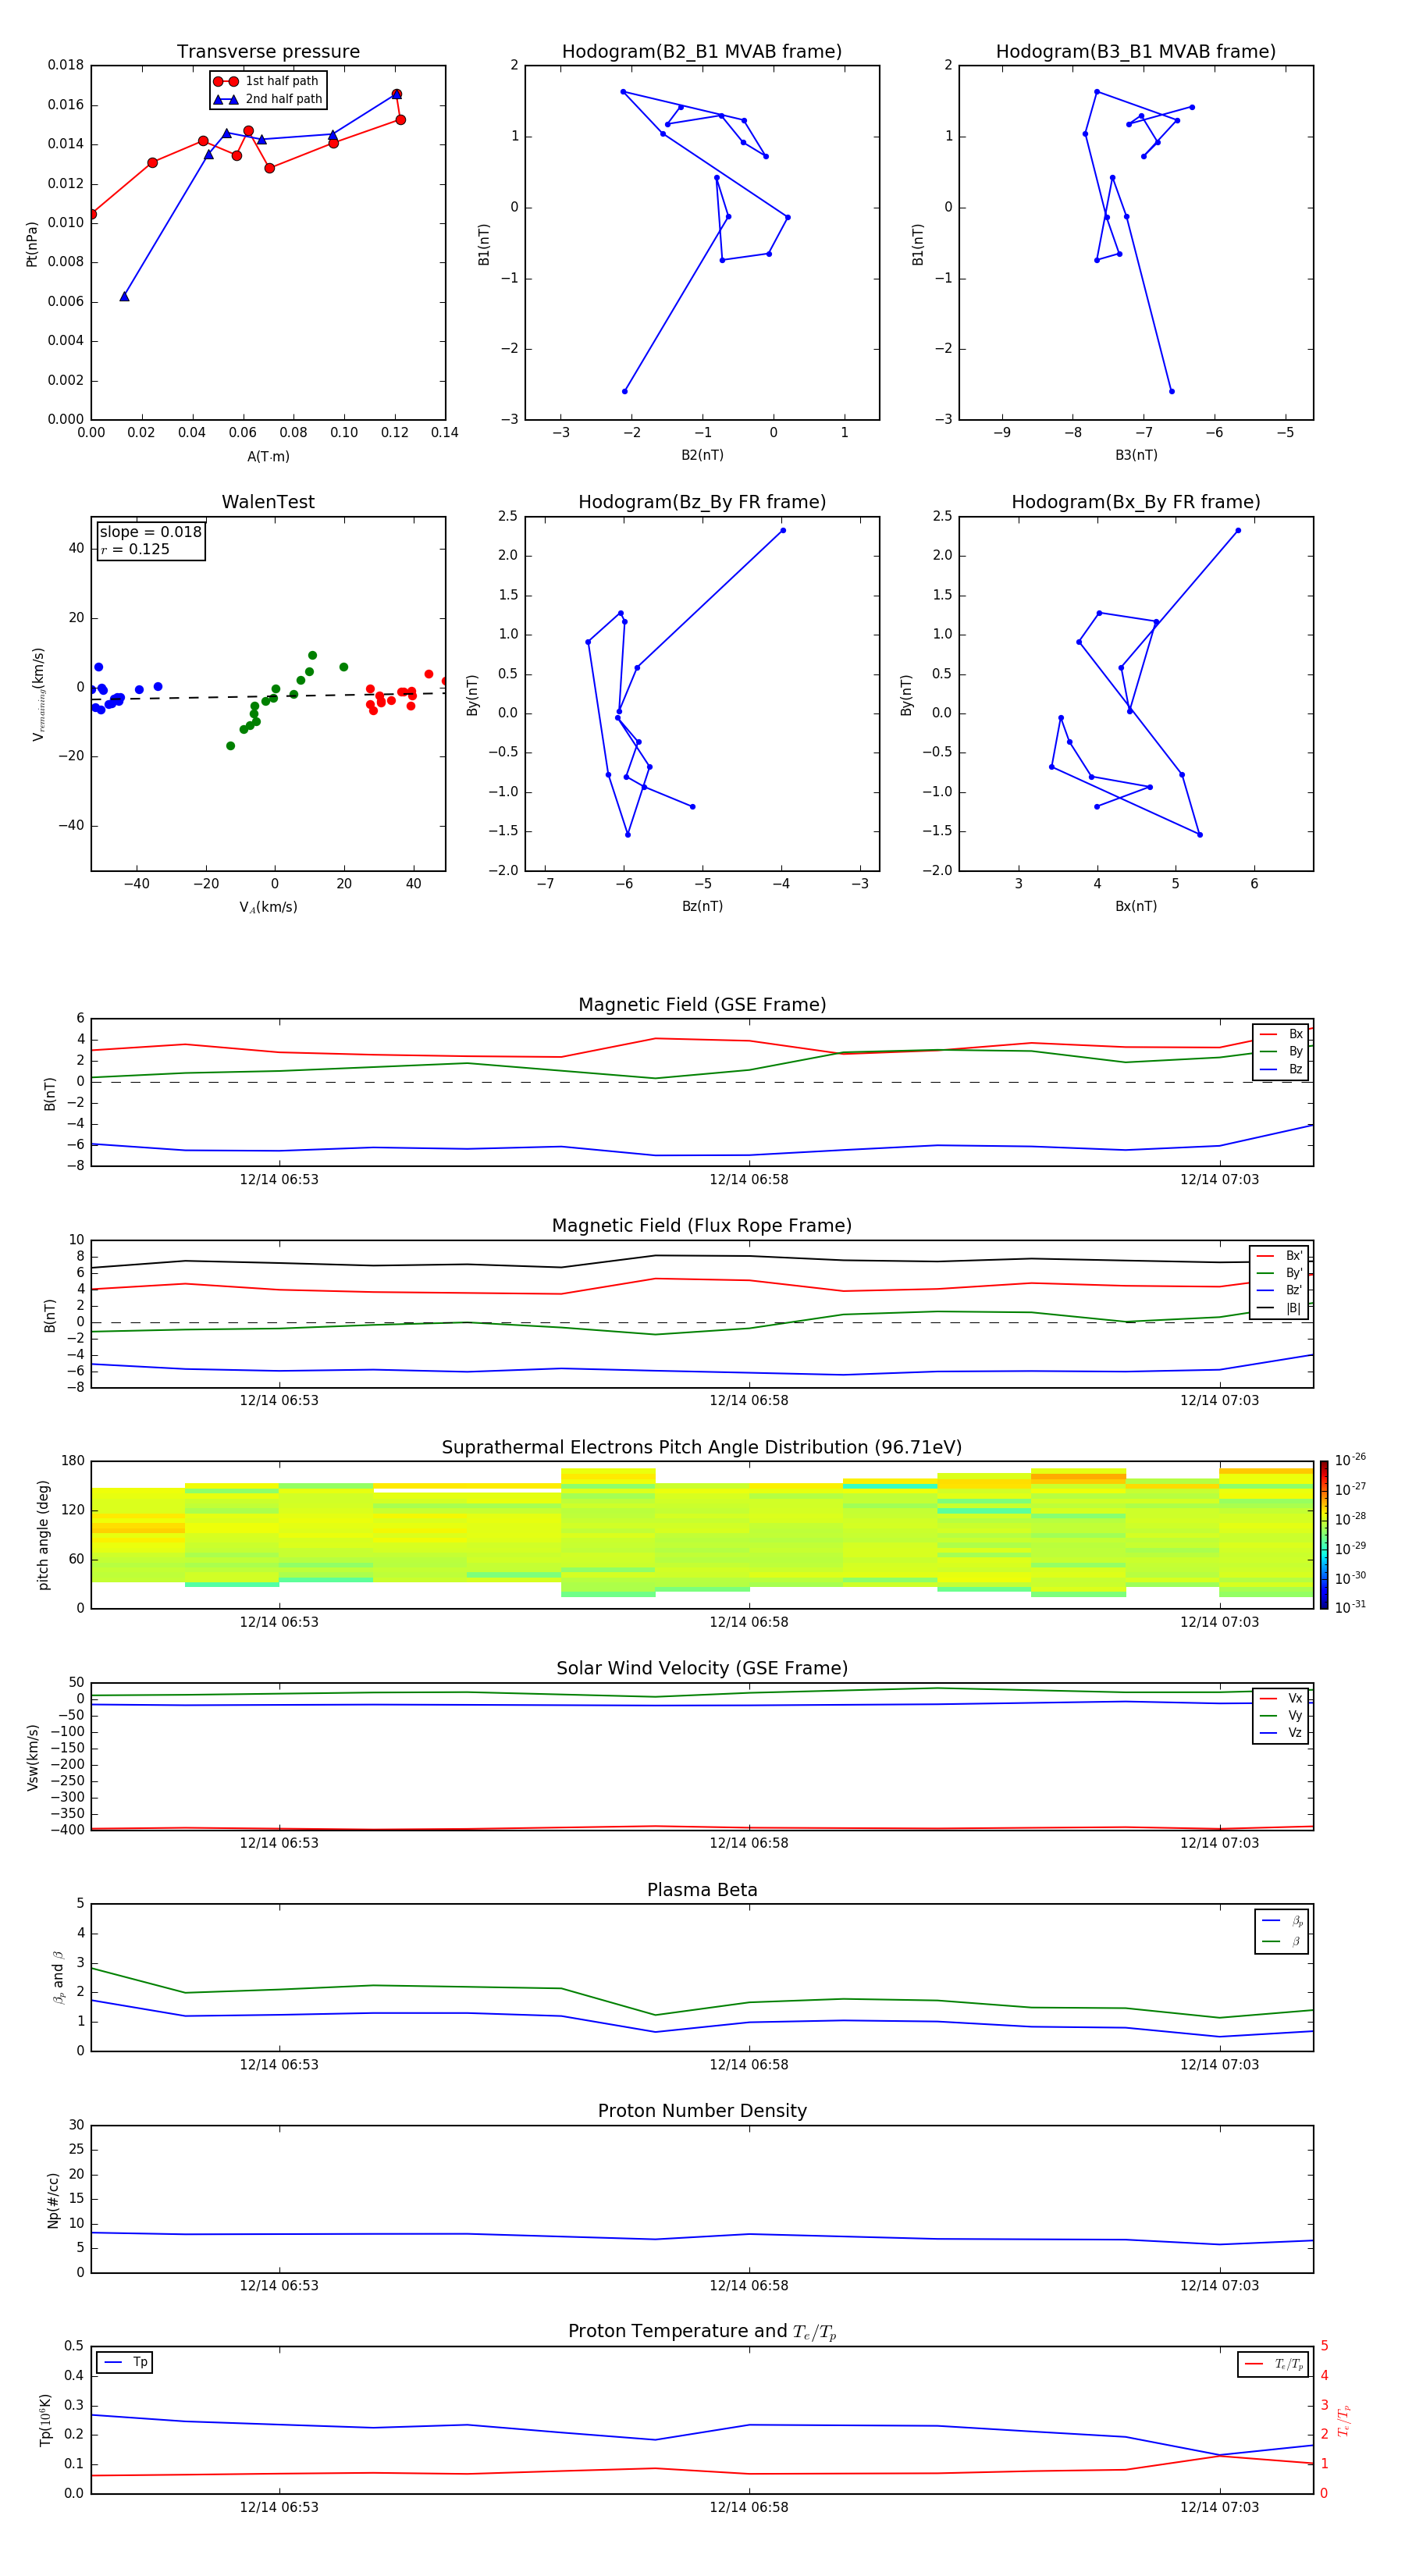1405x2576 pixels.
Task: Click 'Np(#/cc)' y-axis label
Action: click(53, 2199)
